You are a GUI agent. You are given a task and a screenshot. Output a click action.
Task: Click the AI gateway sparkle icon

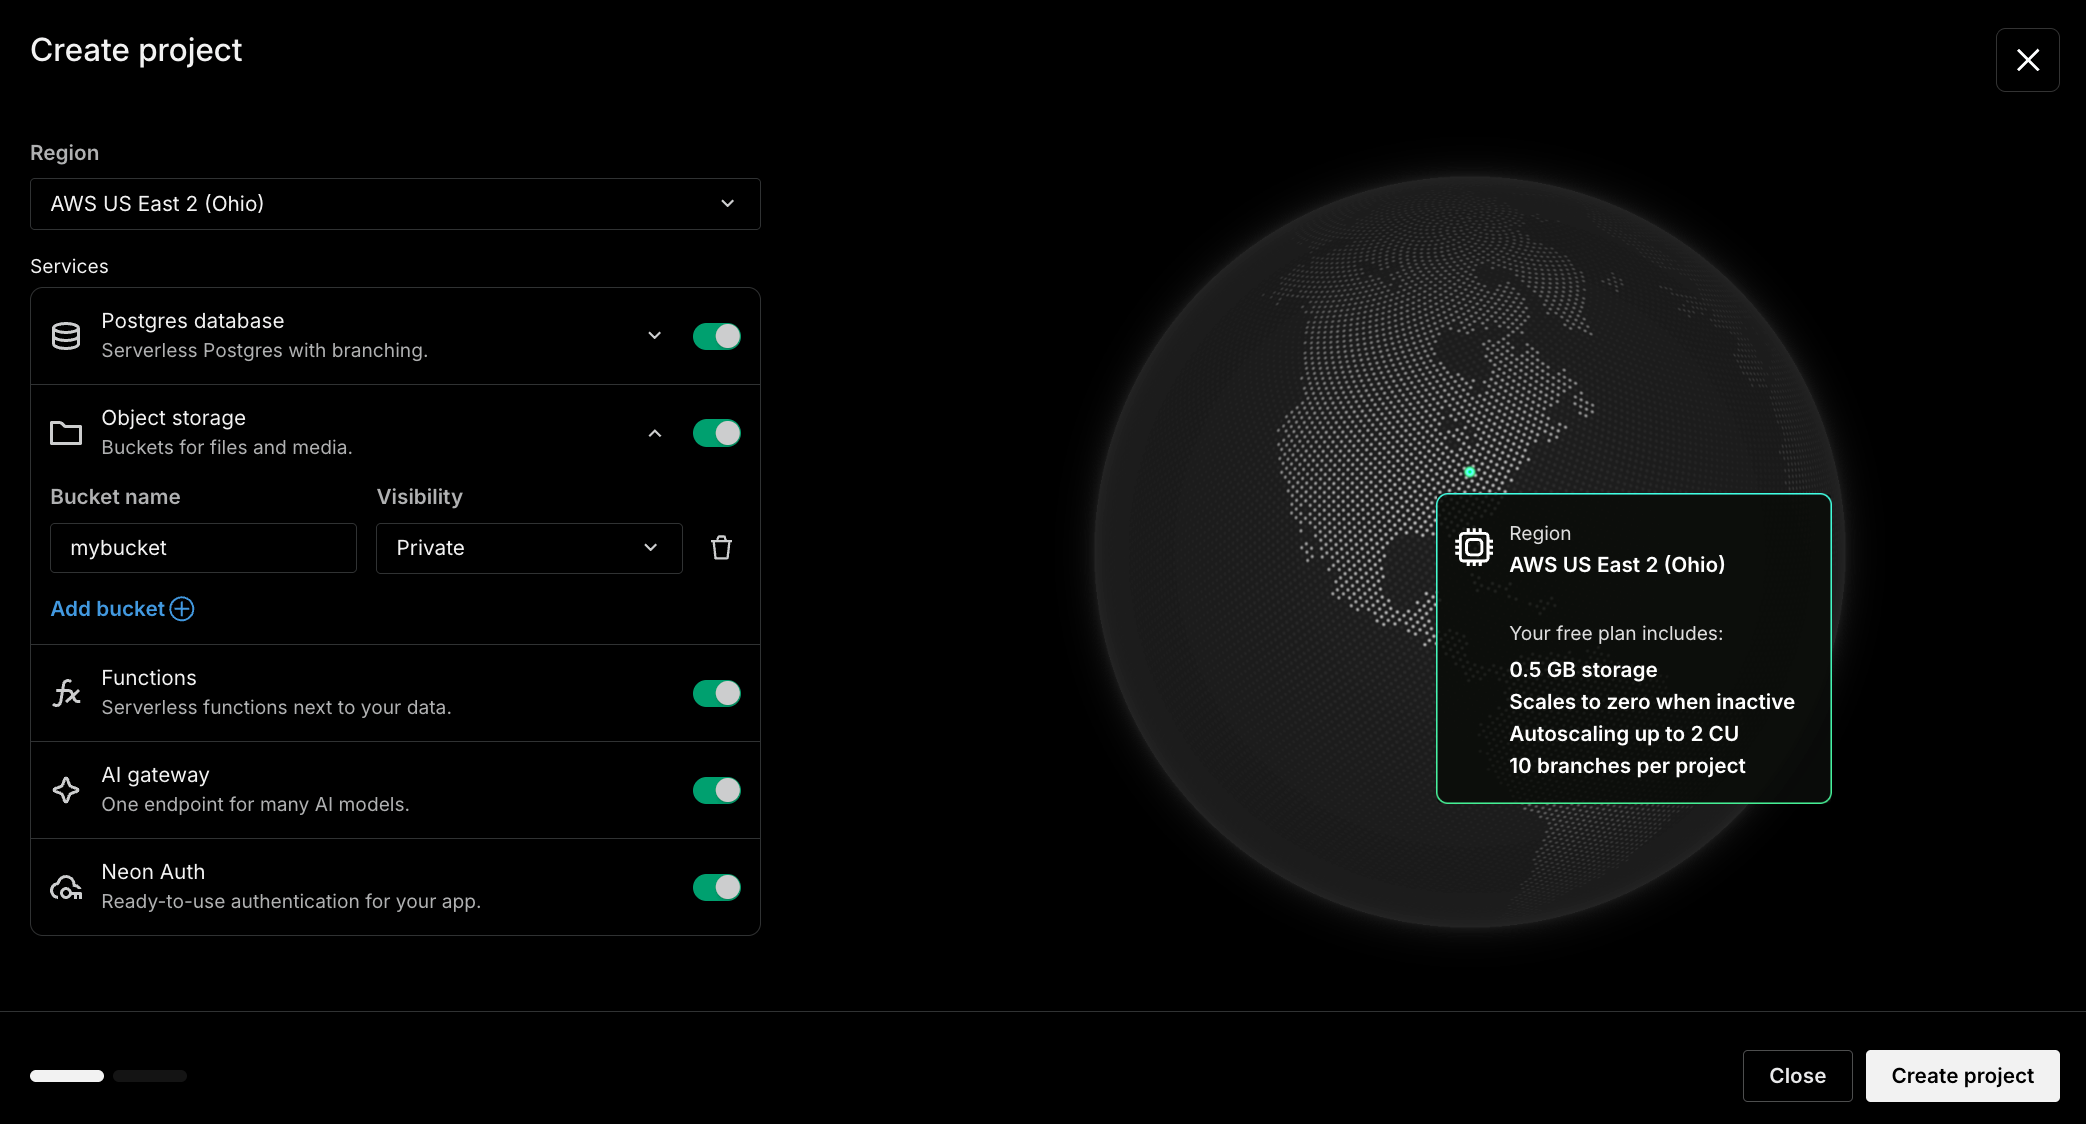[x=66, y=790]
